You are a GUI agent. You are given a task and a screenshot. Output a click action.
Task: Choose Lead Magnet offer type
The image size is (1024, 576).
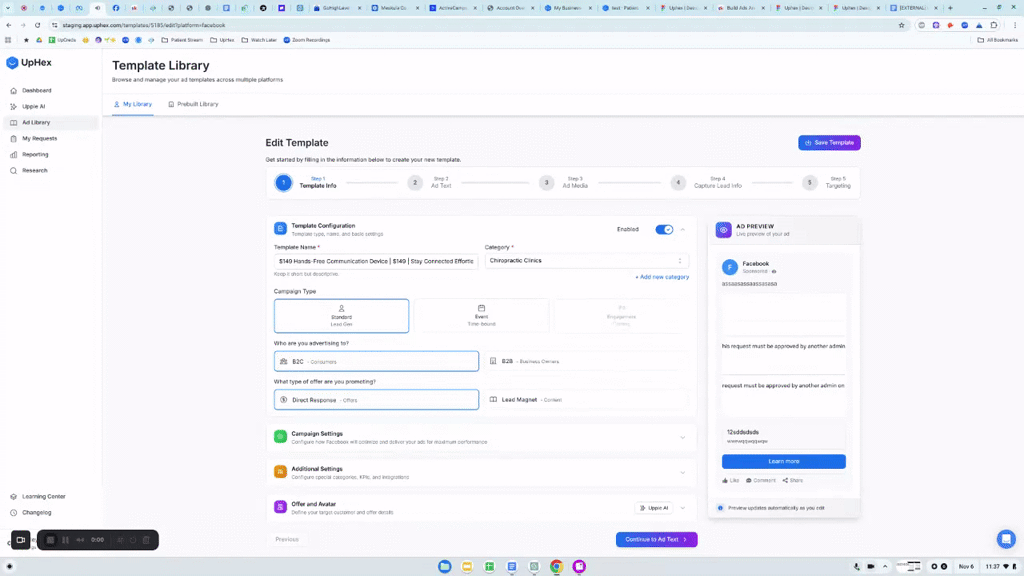coord(586,400)
